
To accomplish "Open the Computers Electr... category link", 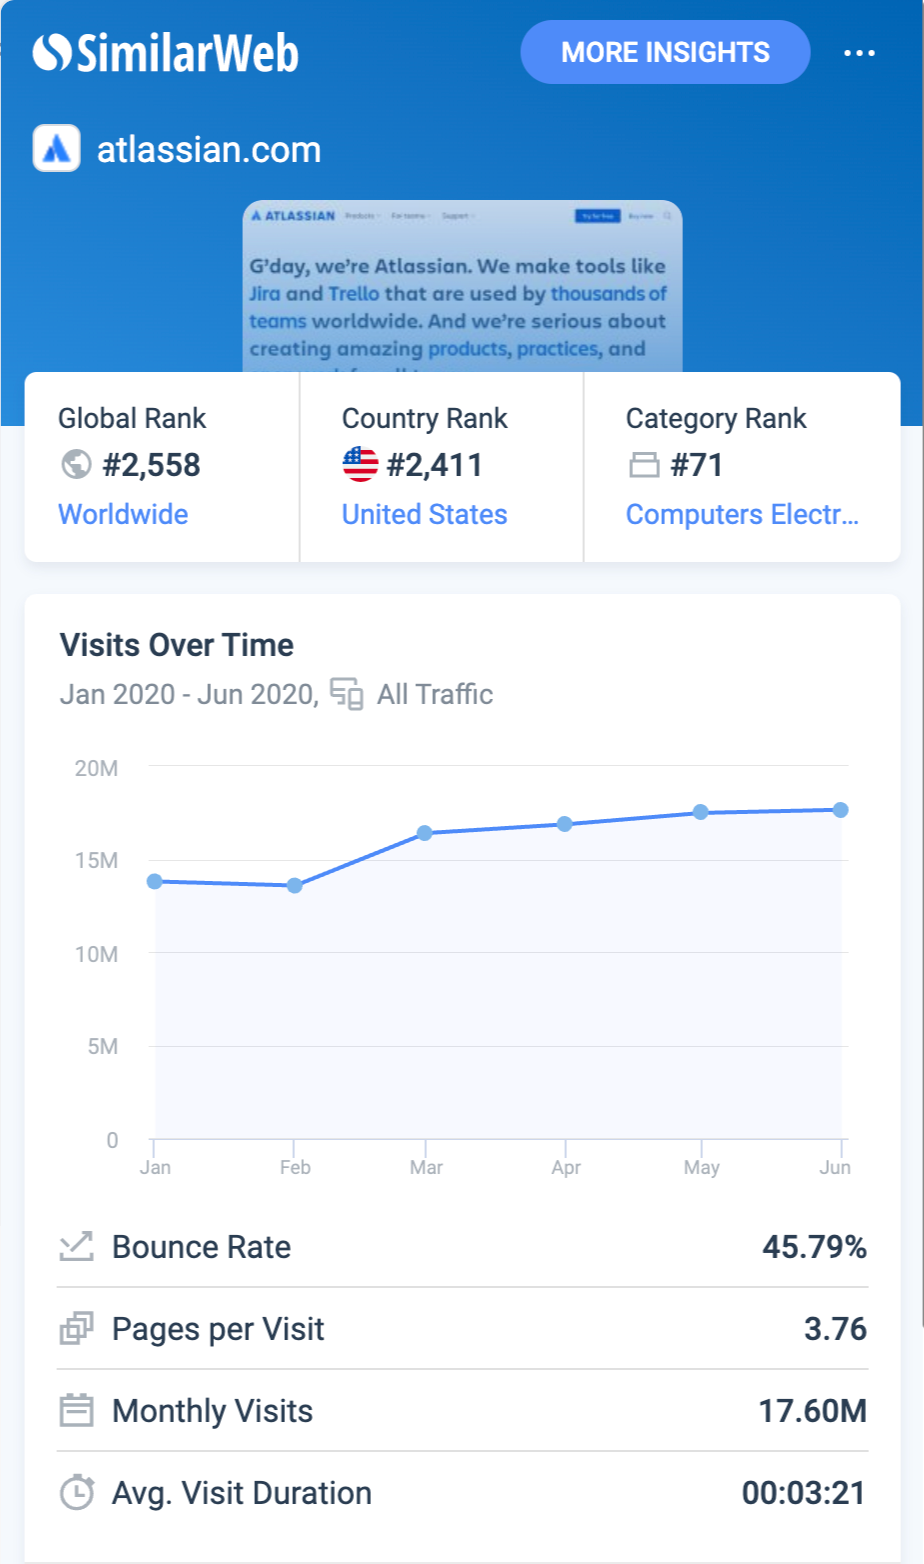I will tap(742, 514).
